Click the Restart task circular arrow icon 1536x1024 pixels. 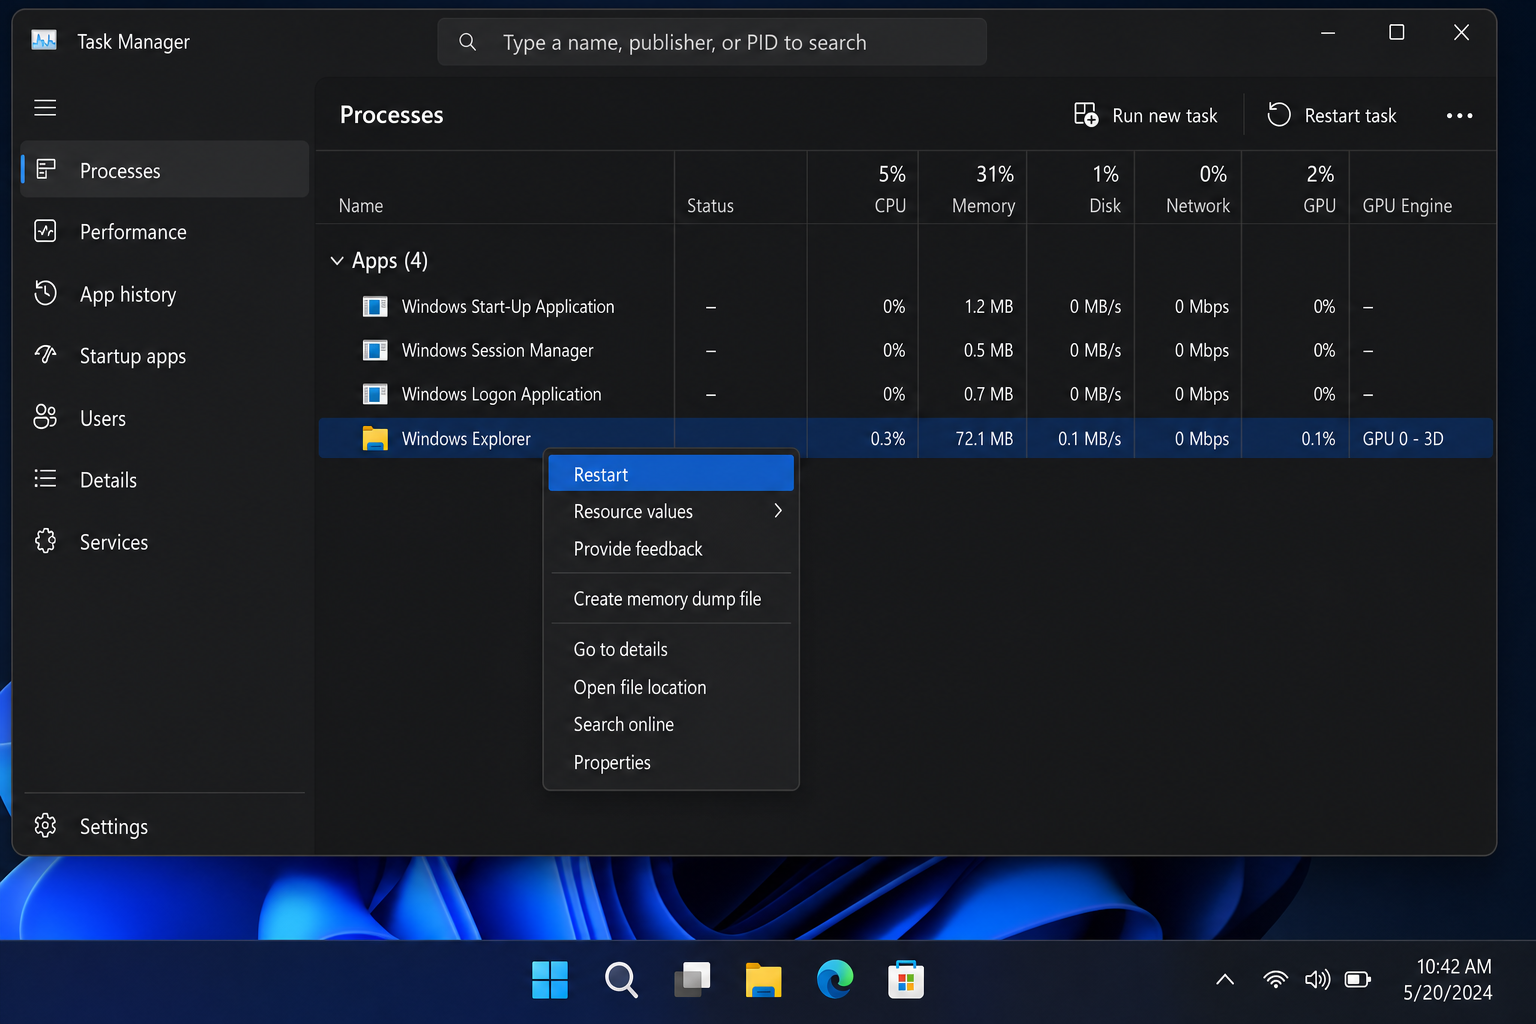pyautogui.click(x=1279, y=115)
